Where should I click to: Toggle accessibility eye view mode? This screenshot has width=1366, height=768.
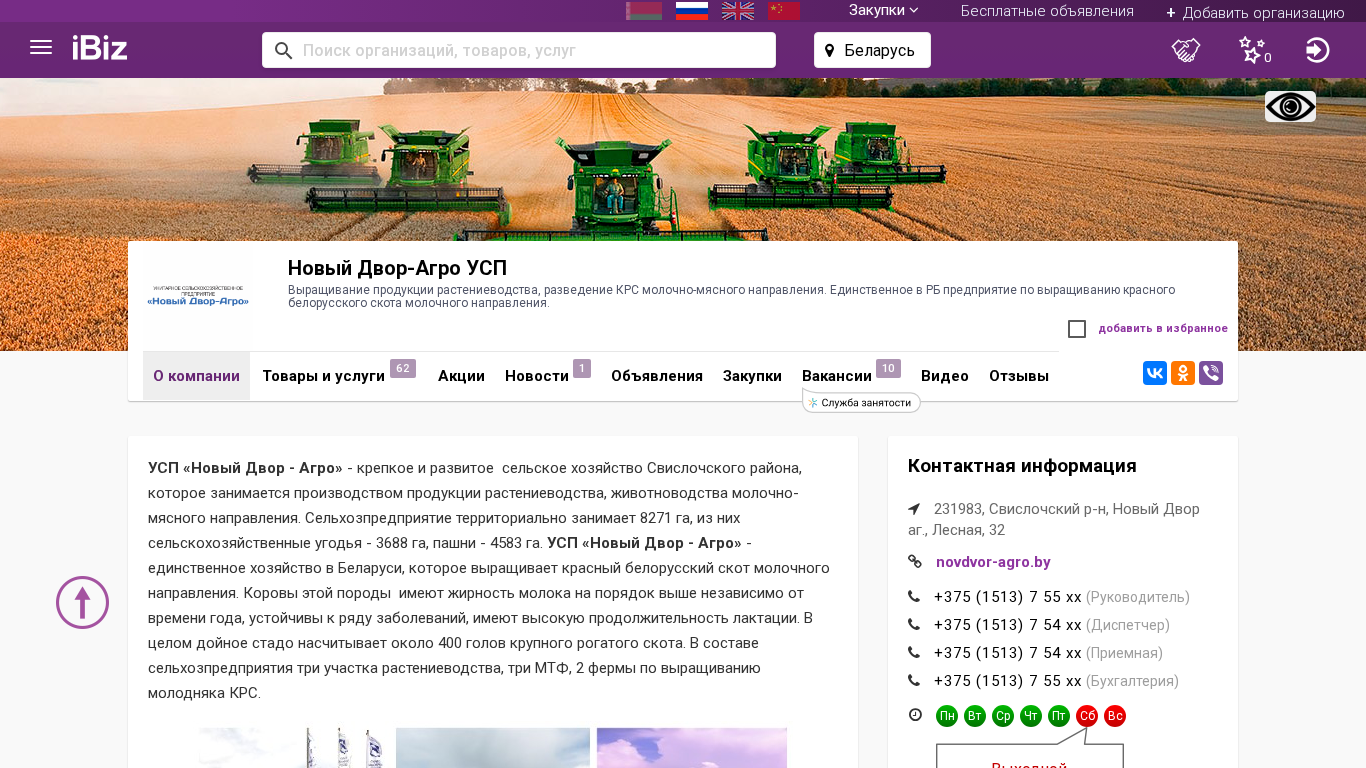point(1290,106)
